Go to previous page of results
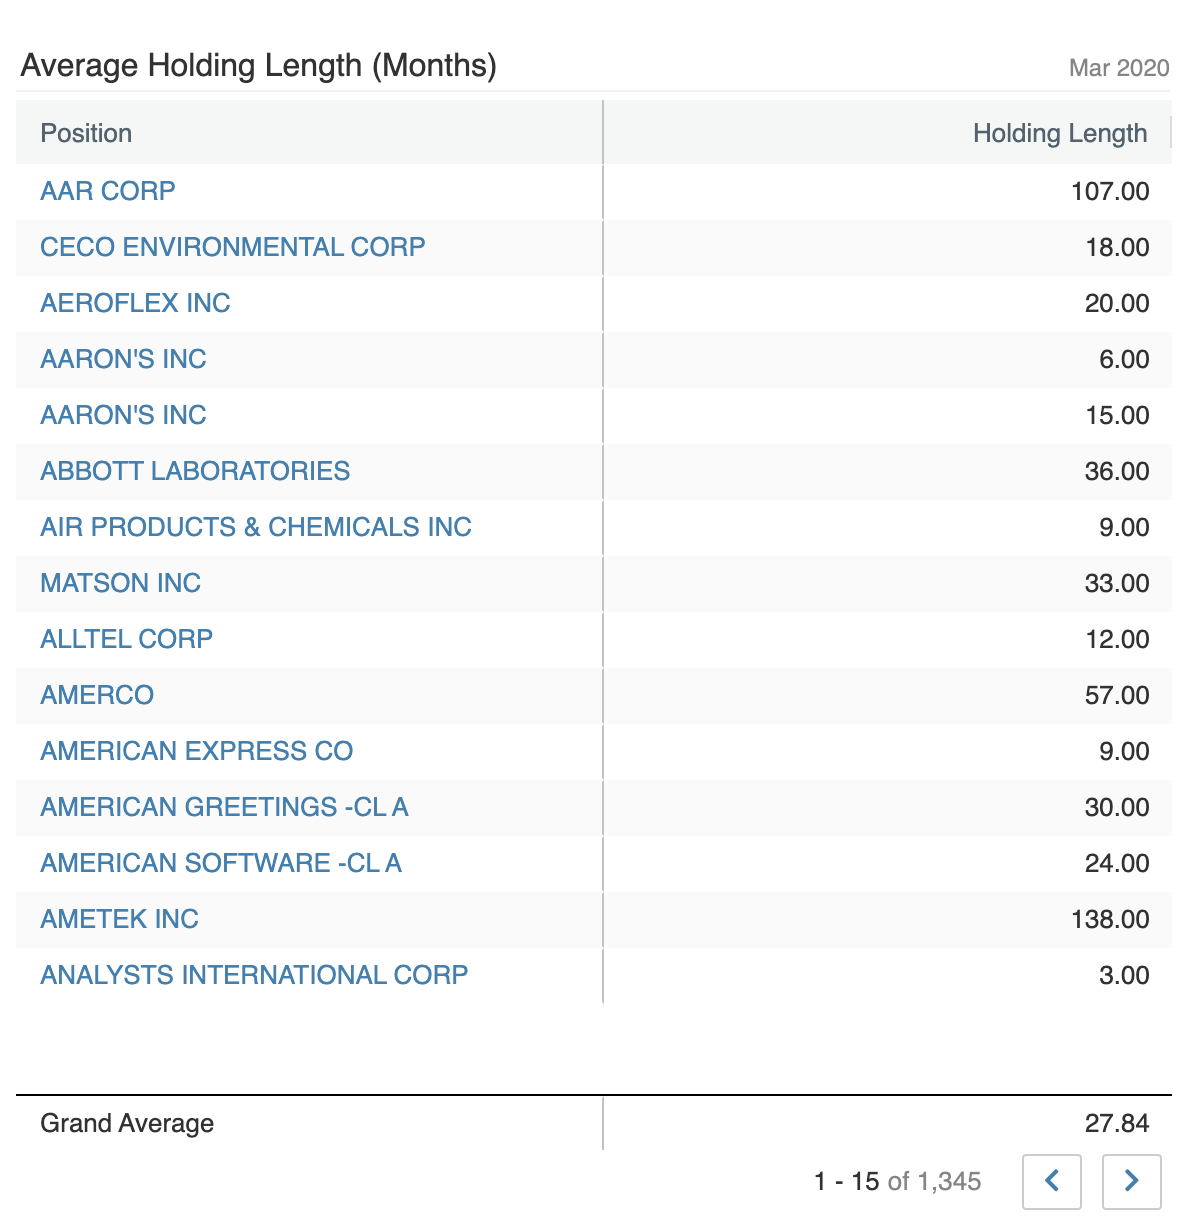The height and width of the screenshot is (1232, 1186). coord(1052,1181)
